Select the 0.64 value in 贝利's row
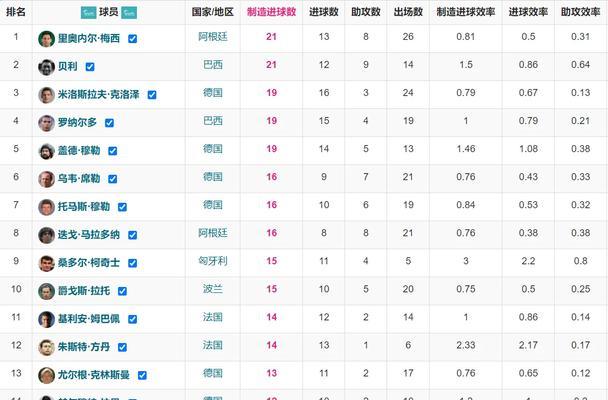The width and height of the screenshot is (608, 400). tap(580, 65)
